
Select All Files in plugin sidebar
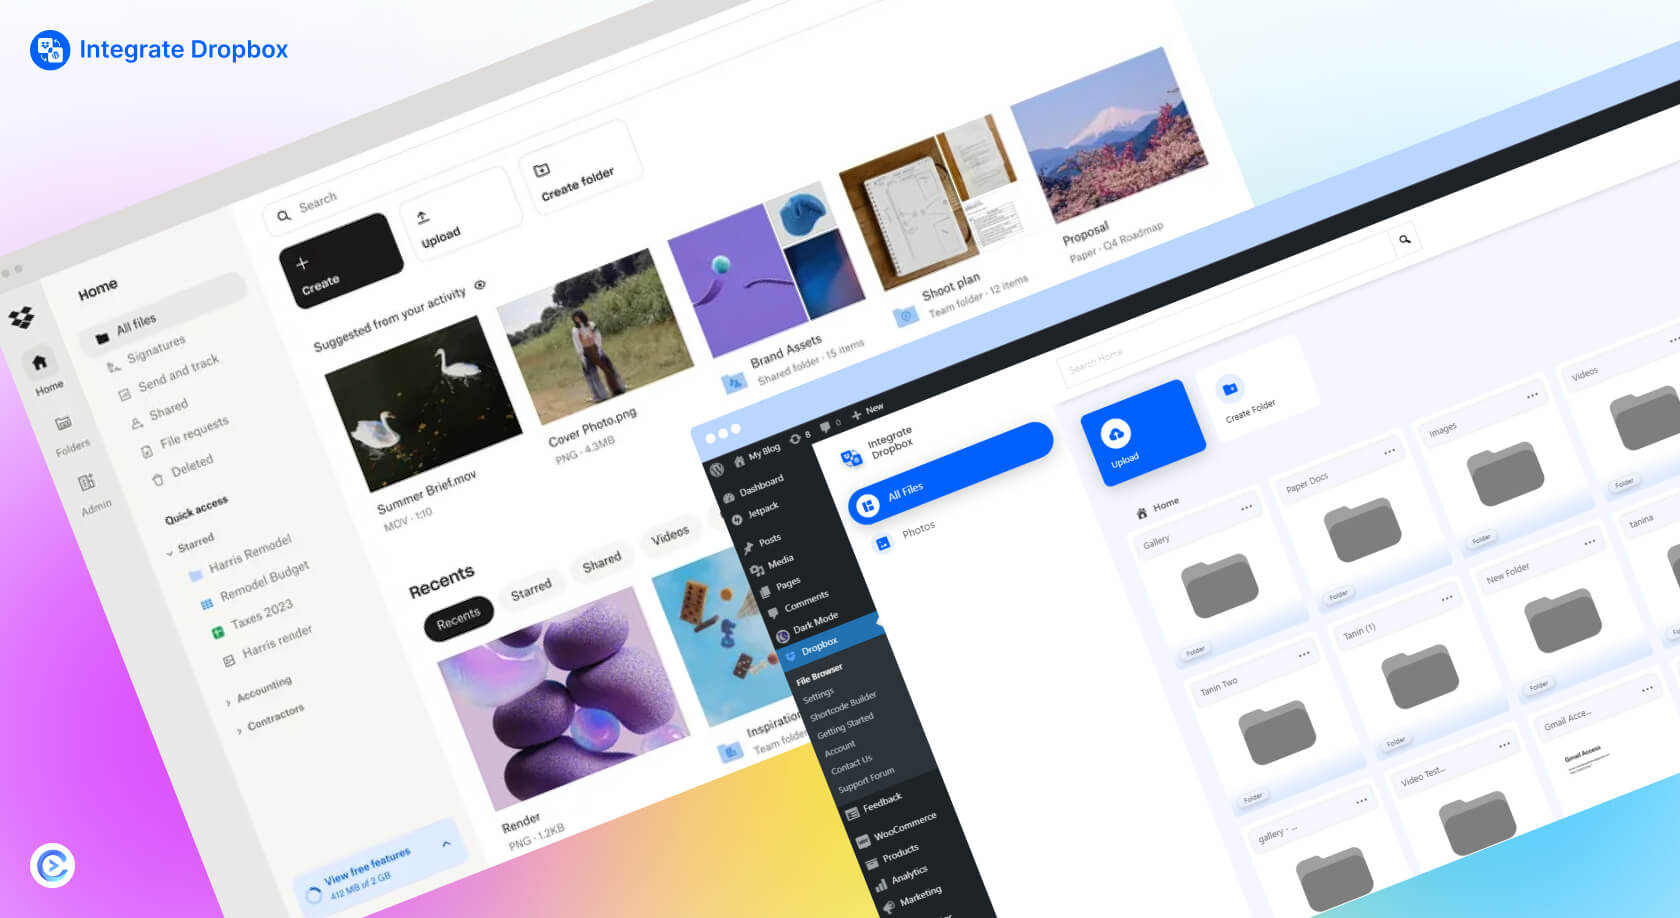pyautogui.click(x=951, y=473)
